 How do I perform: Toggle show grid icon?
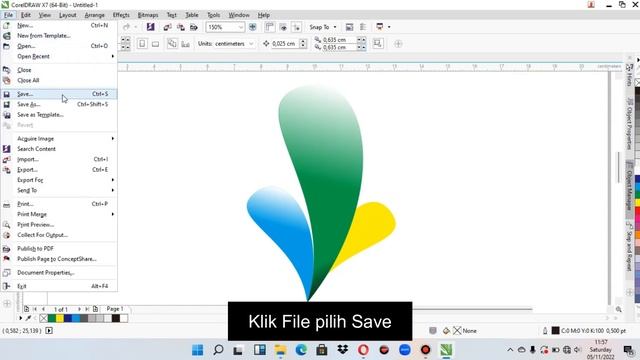coord(283,27)
